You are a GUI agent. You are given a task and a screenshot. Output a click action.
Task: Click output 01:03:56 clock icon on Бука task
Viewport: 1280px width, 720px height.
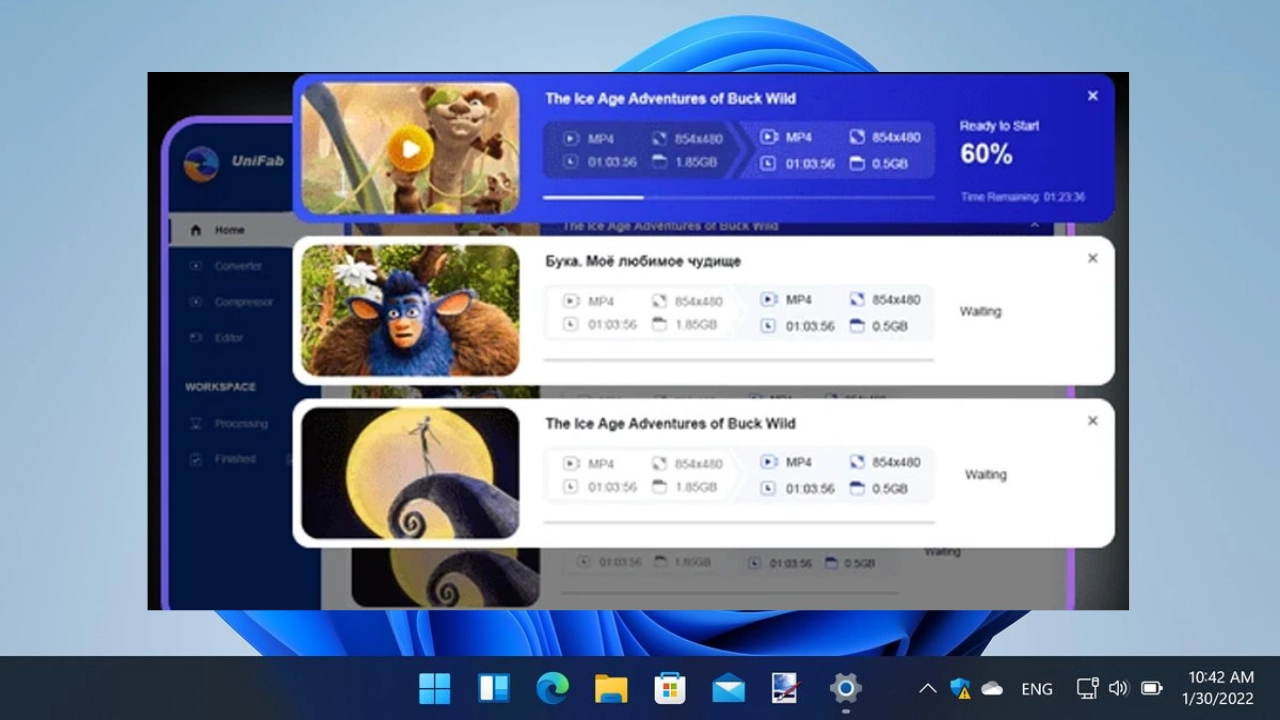click(768, 326)
